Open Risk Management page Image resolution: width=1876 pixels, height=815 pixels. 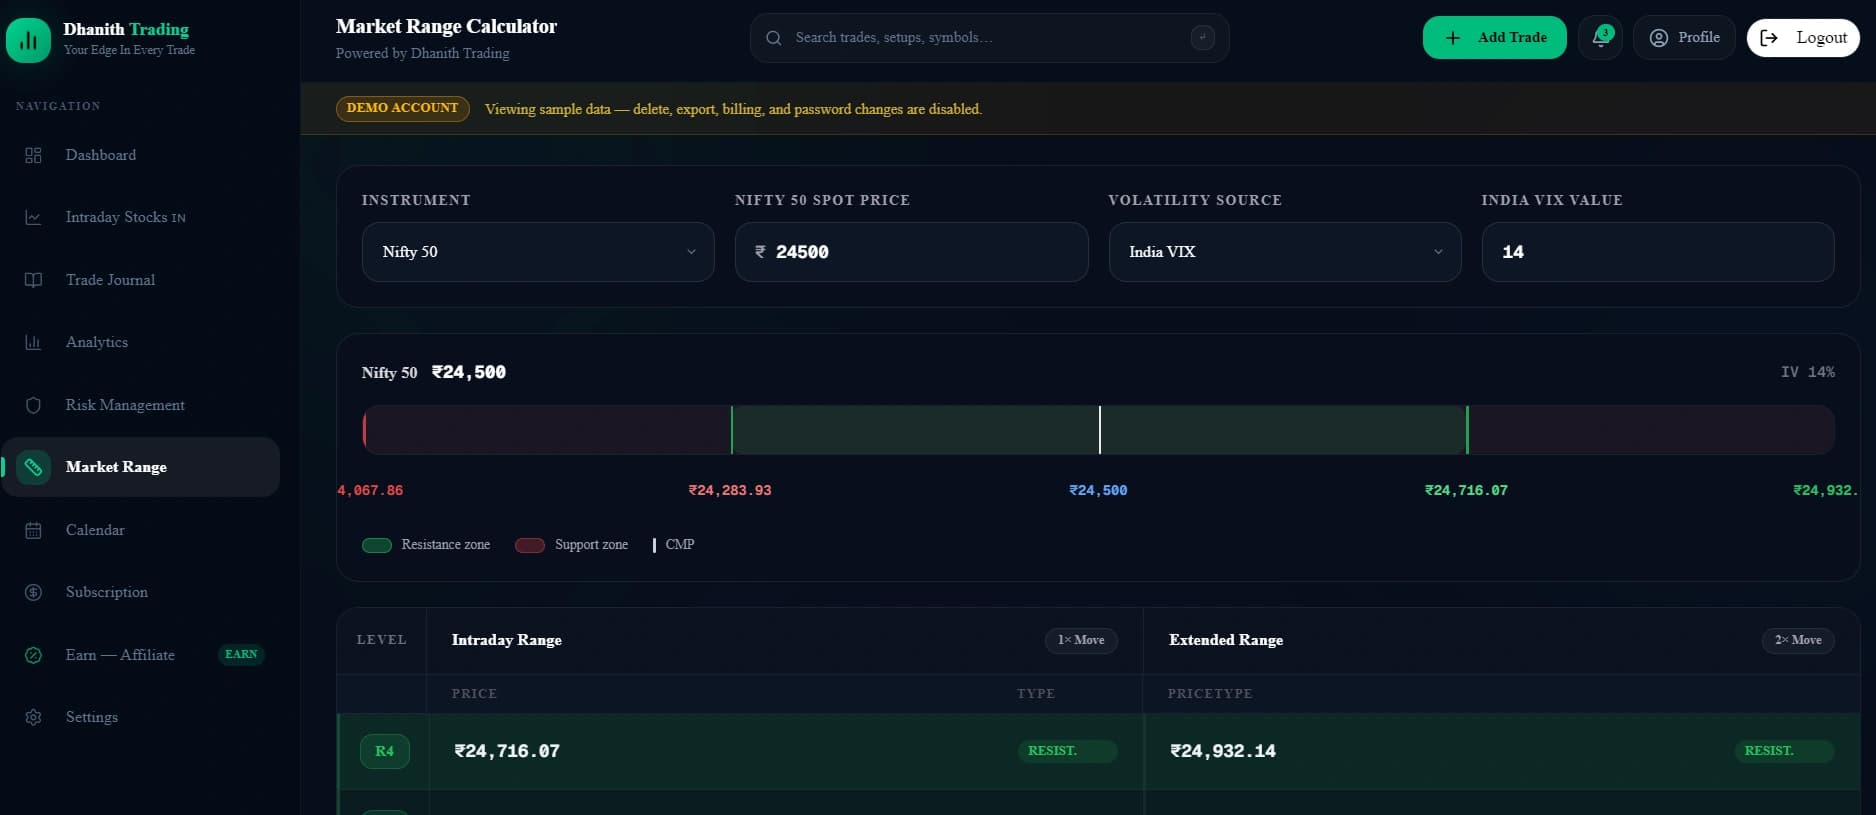(140, 405)
